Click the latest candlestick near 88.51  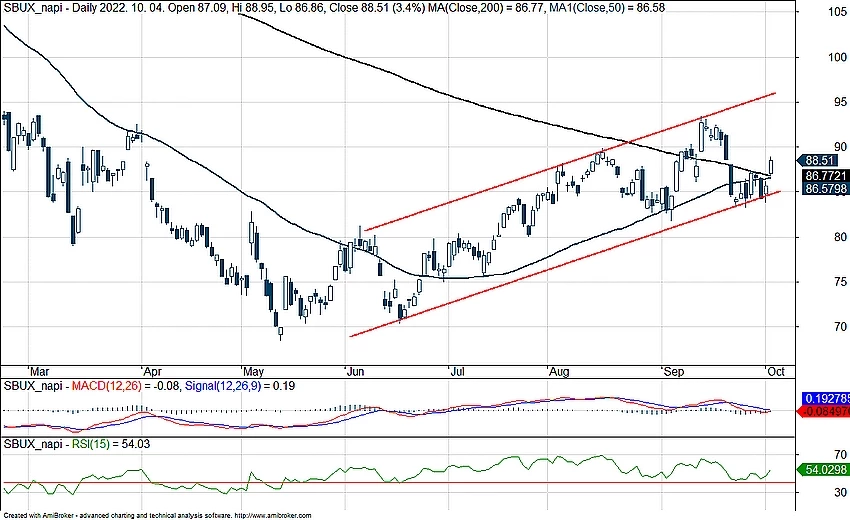click(771, 165)
